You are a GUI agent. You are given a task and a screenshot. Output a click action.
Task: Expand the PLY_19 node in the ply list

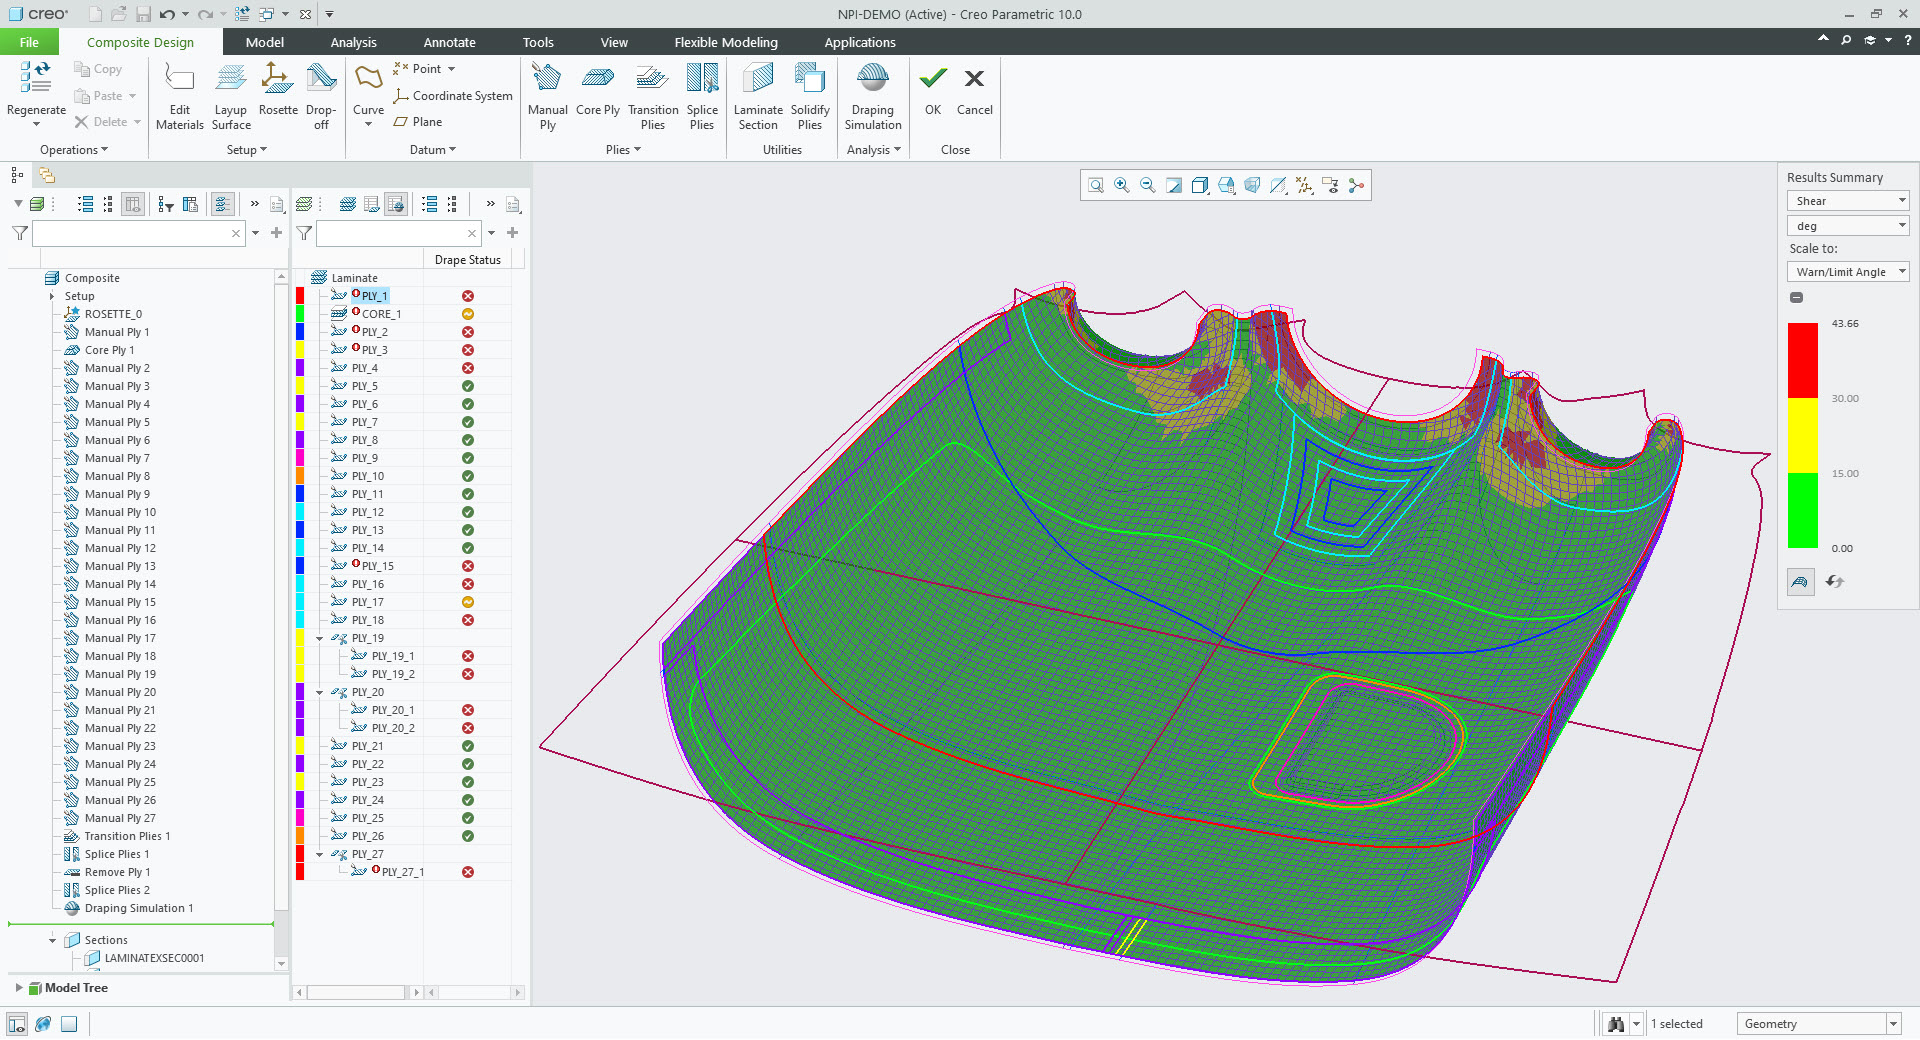click(320, 638)
